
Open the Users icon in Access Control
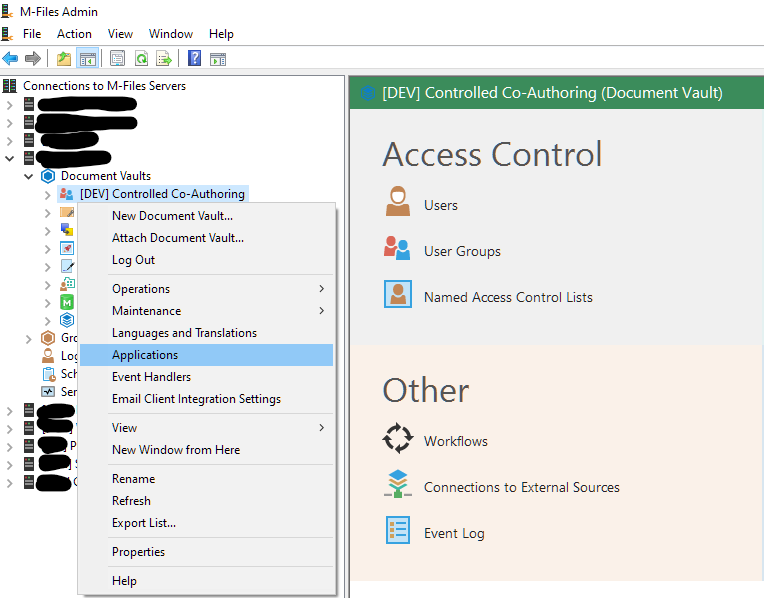click(398, 201)
